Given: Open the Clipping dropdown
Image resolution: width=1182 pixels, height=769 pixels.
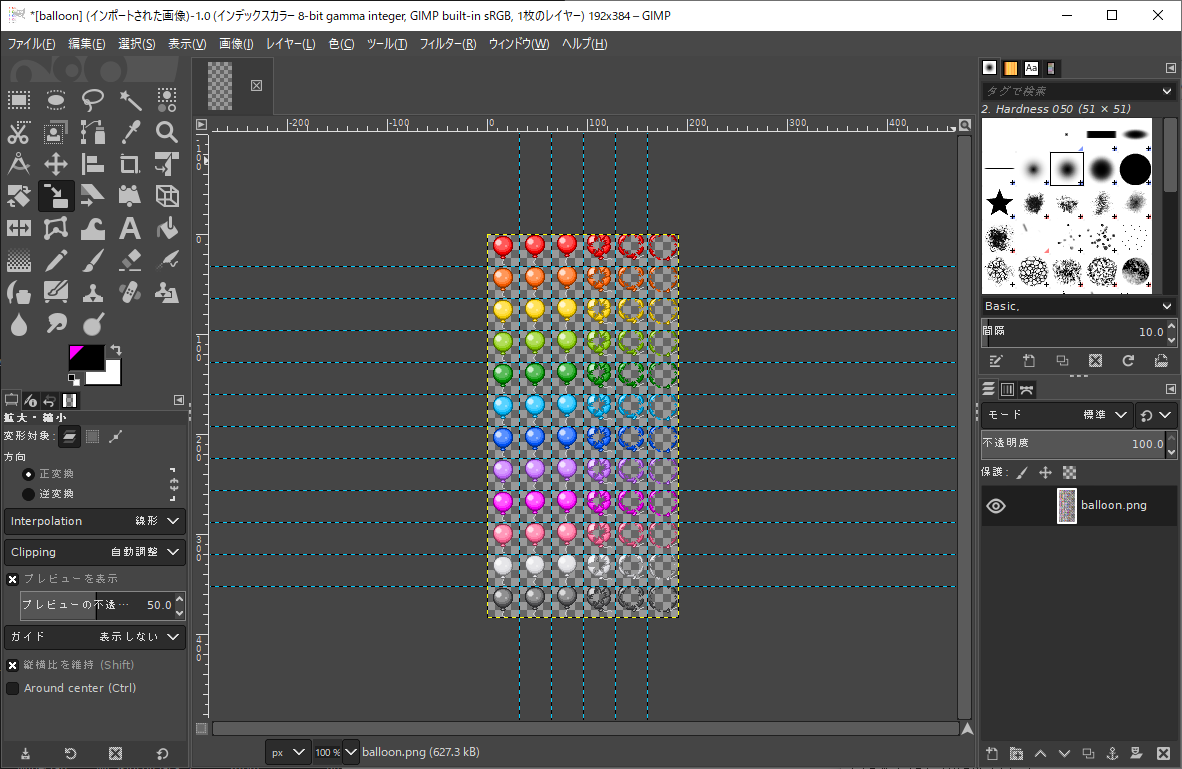Looking at the screenshot, I should pyautogui.click(x=95, y=552).
